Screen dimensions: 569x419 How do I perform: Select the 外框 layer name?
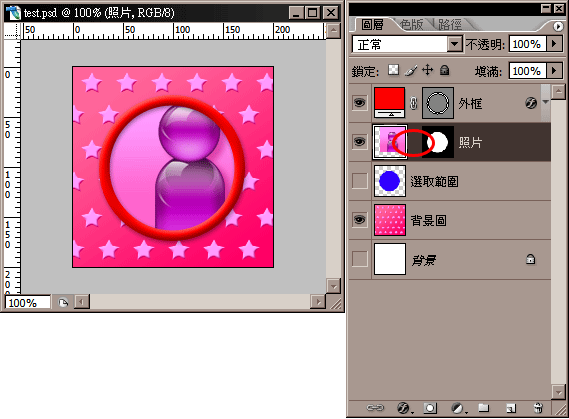coord(470,104)
